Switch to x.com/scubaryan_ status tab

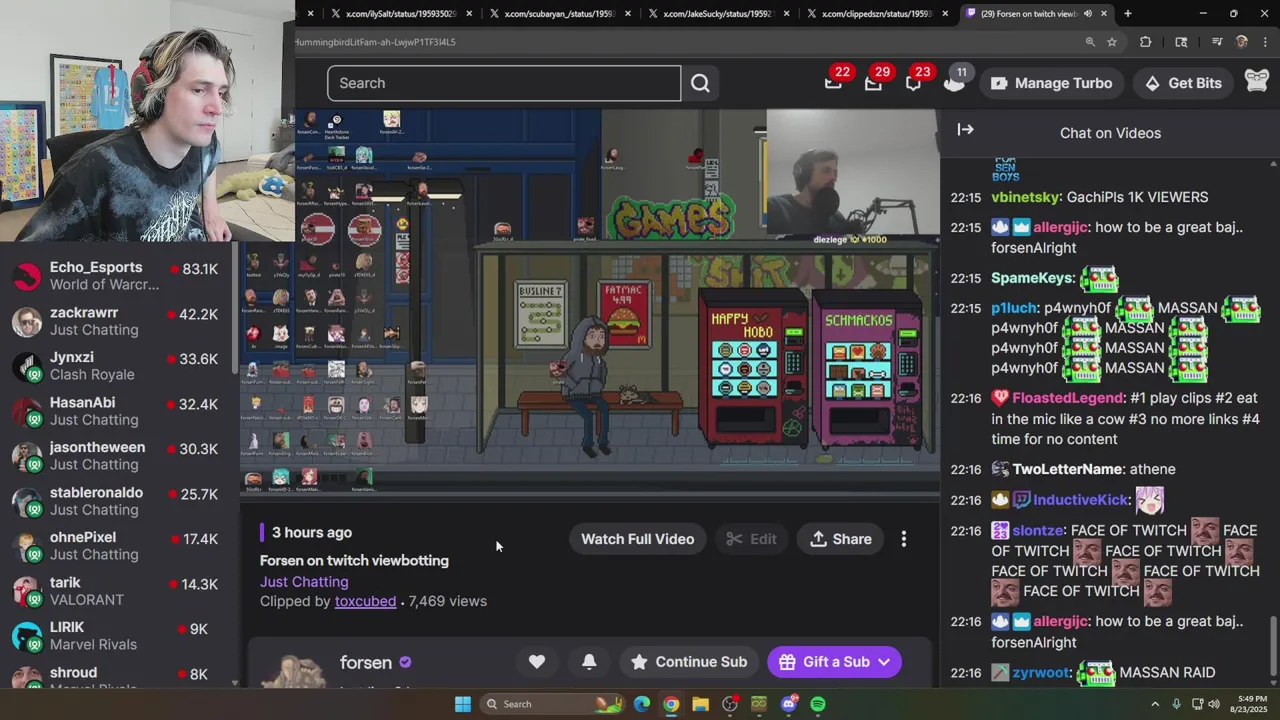tap(560, 14)
